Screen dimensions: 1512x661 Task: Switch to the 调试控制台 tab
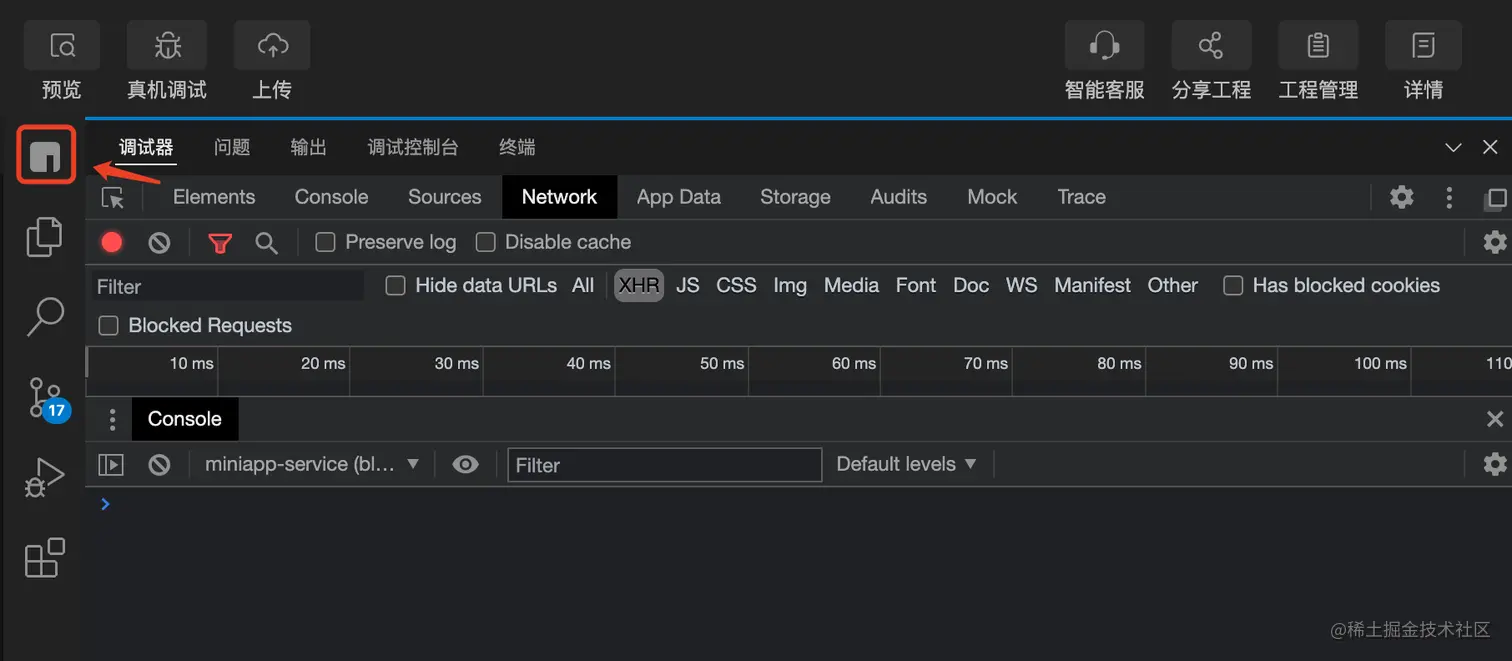tap(413, 147)
